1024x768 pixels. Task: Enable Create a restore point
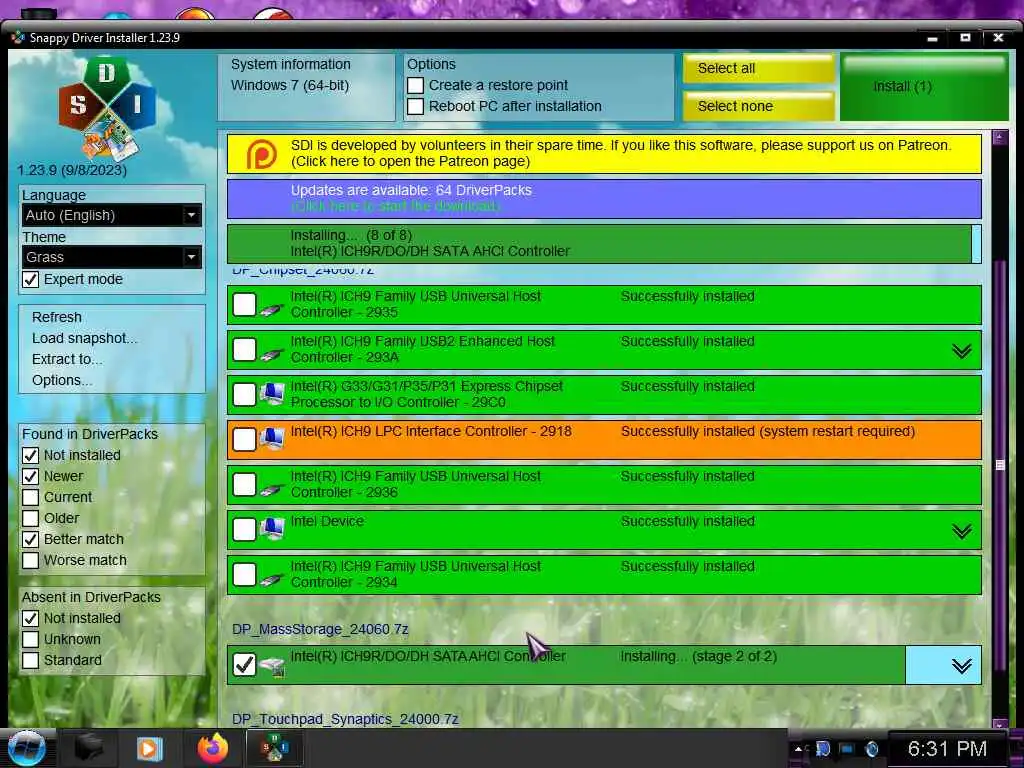tap(415, 86)
